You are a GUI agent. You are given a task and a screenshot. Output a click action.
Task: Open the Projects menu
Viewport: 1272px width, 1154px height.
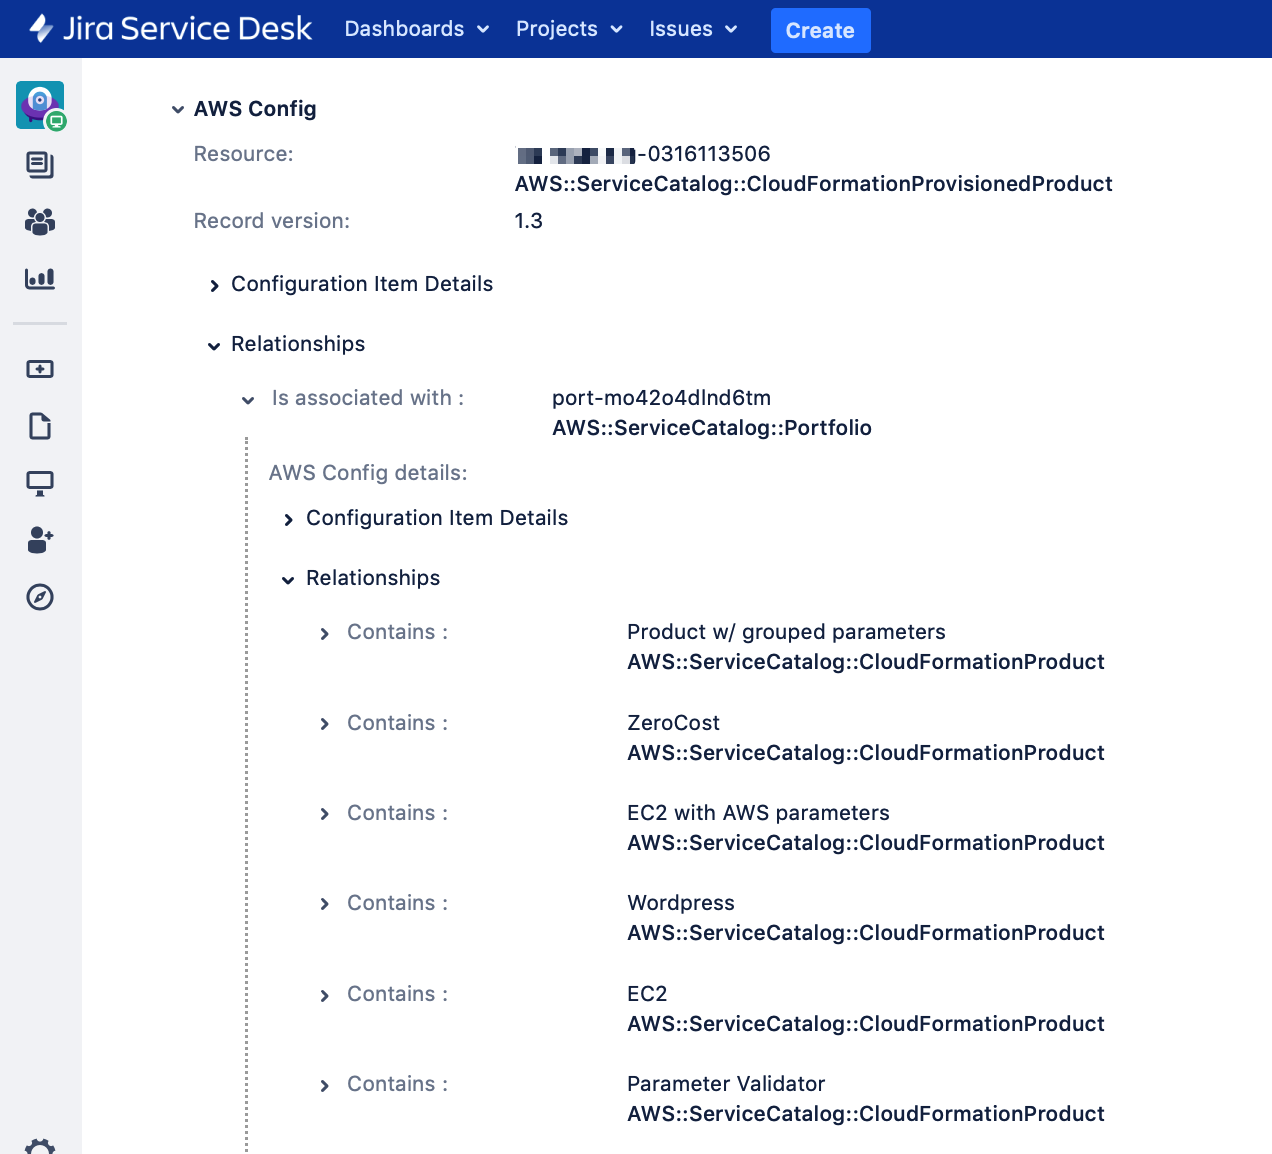pos(569,29)
